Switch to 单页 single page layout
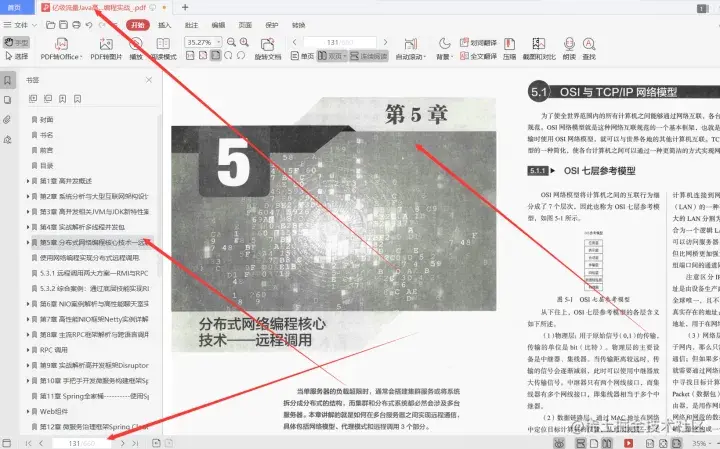 tap(302, 56)
